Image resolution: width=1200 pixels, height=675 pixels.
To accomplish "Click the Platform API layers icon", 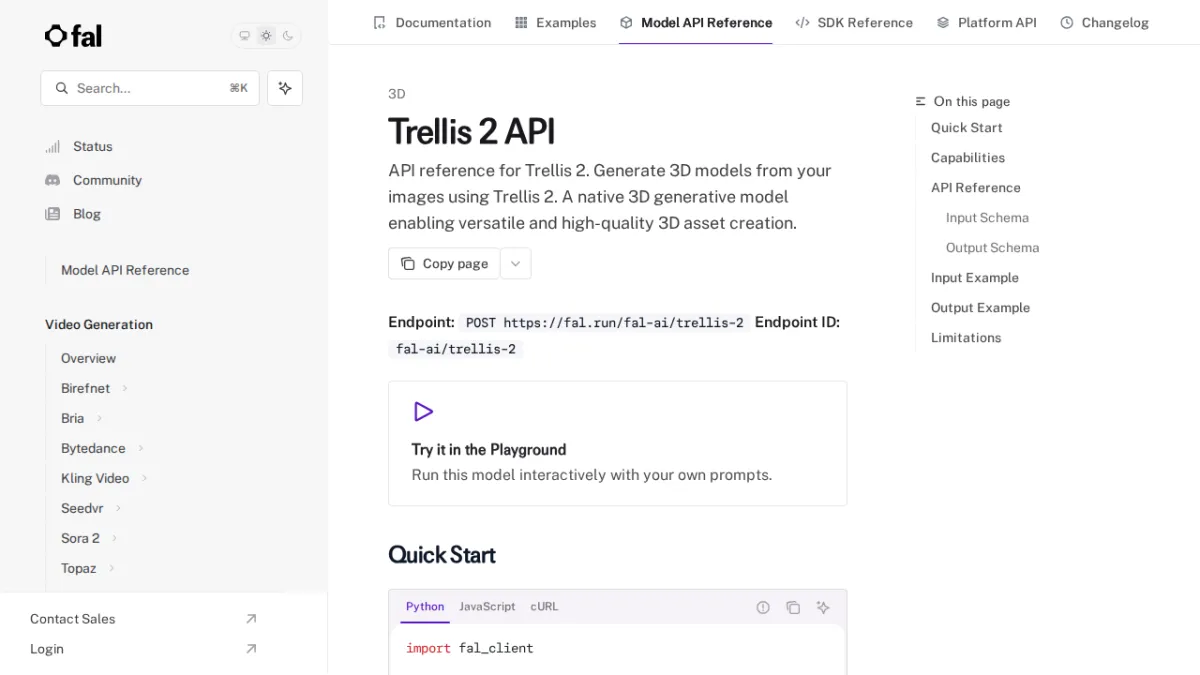I will click(x=943, y=22).
